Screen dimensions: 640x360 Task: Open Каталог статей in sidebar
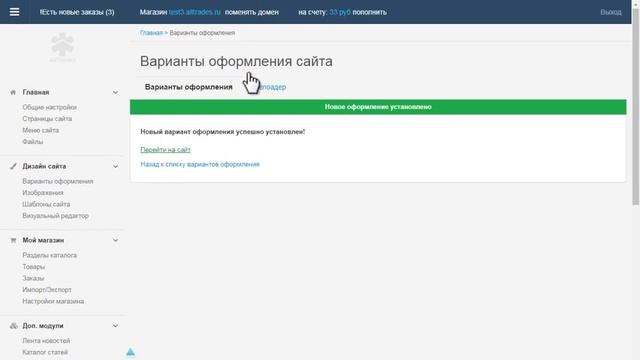pyautogui.click(x=45, y=352)
